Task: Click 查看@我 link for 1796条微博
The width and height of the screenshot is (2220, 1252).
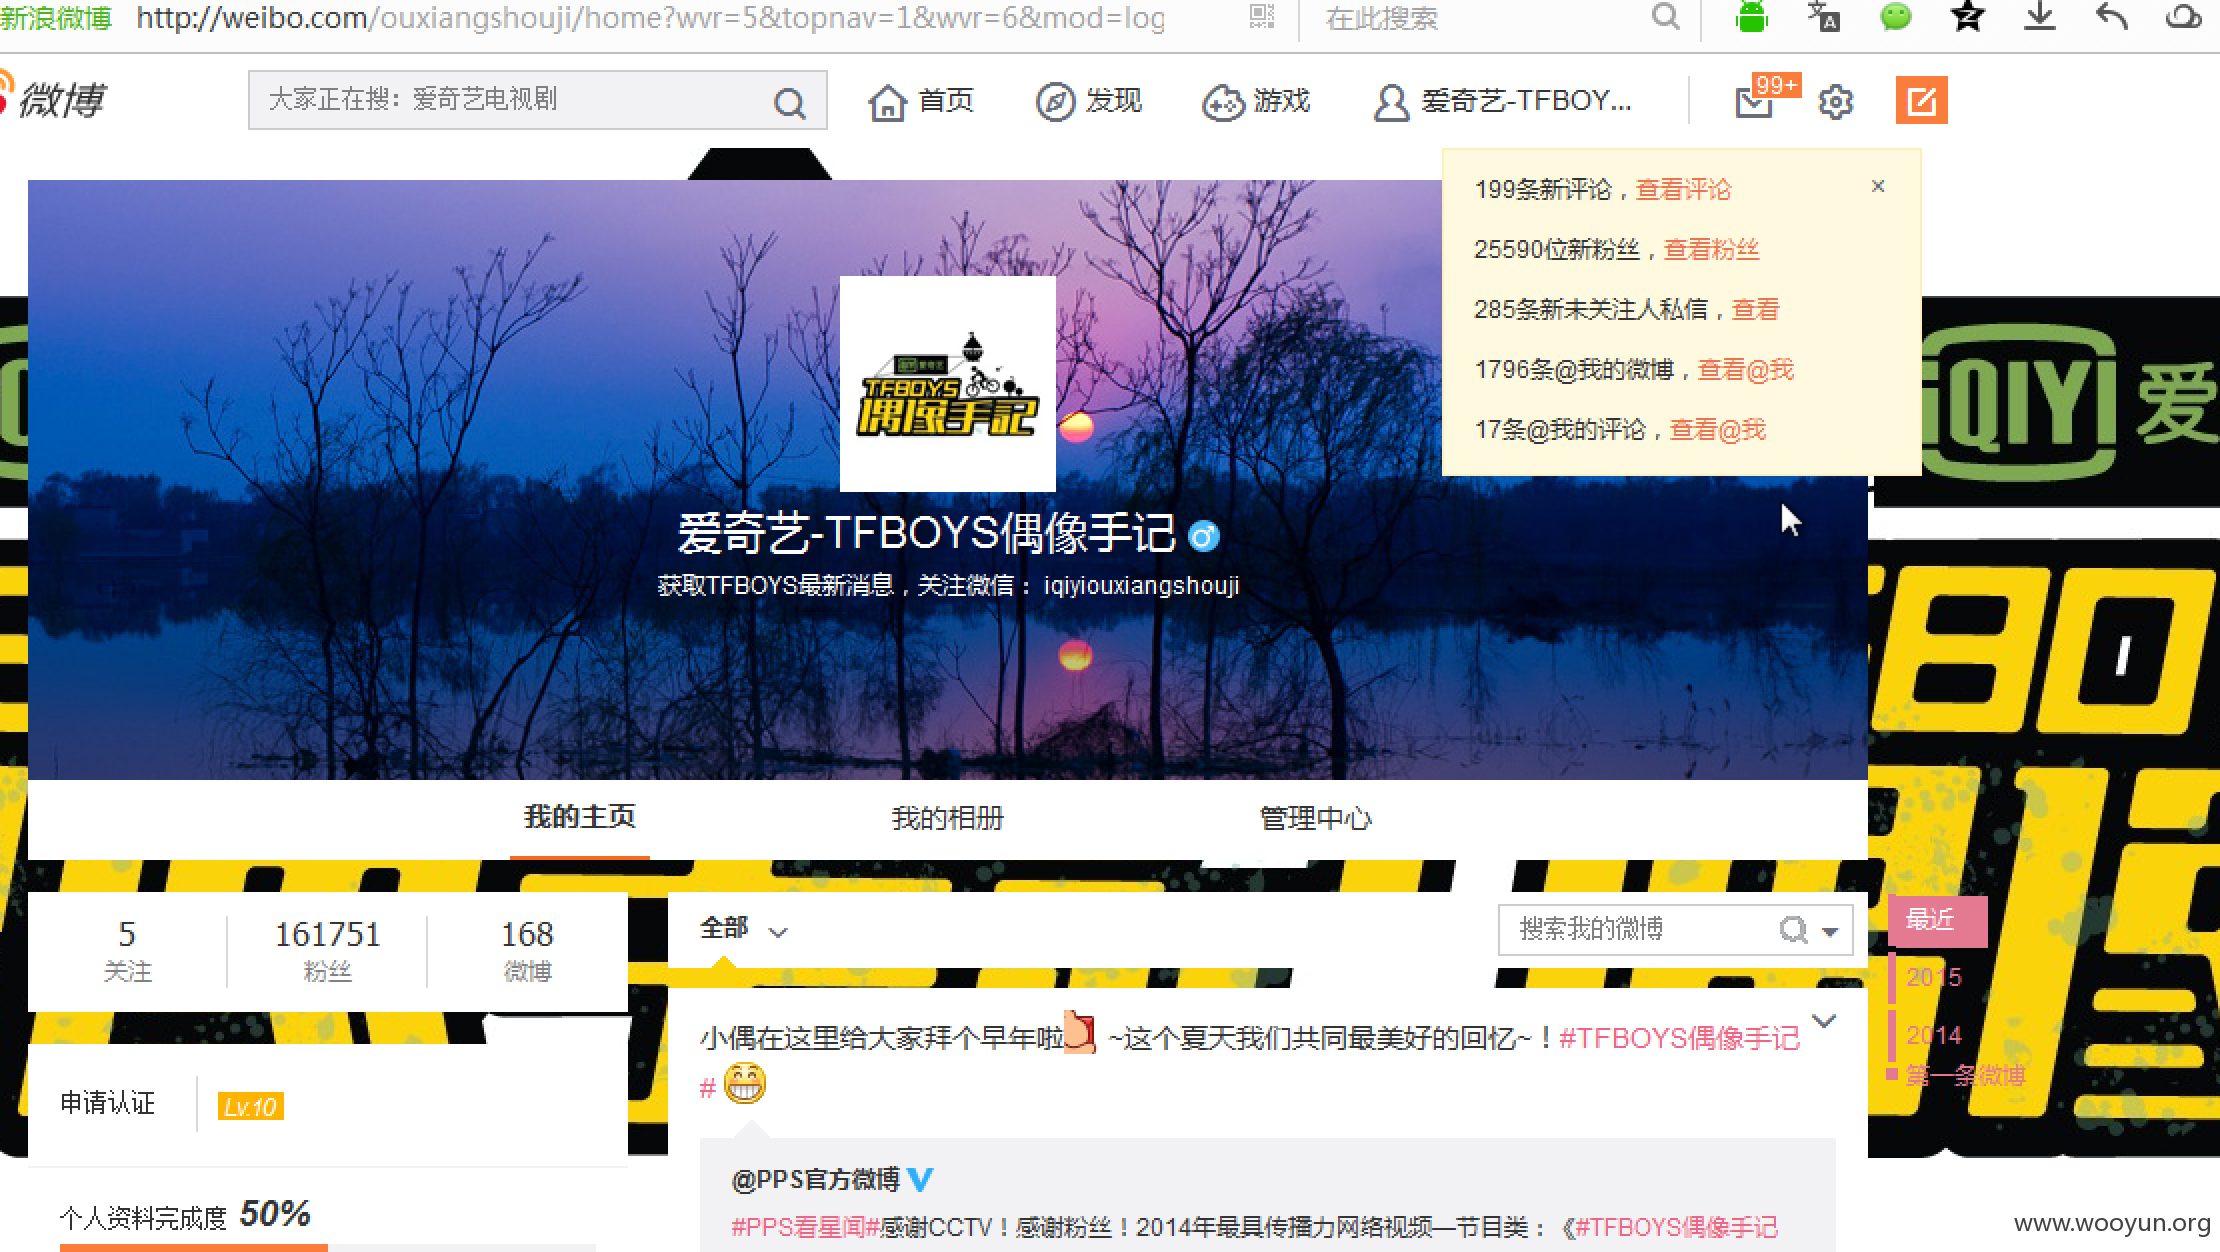Action: (1746, 370)
